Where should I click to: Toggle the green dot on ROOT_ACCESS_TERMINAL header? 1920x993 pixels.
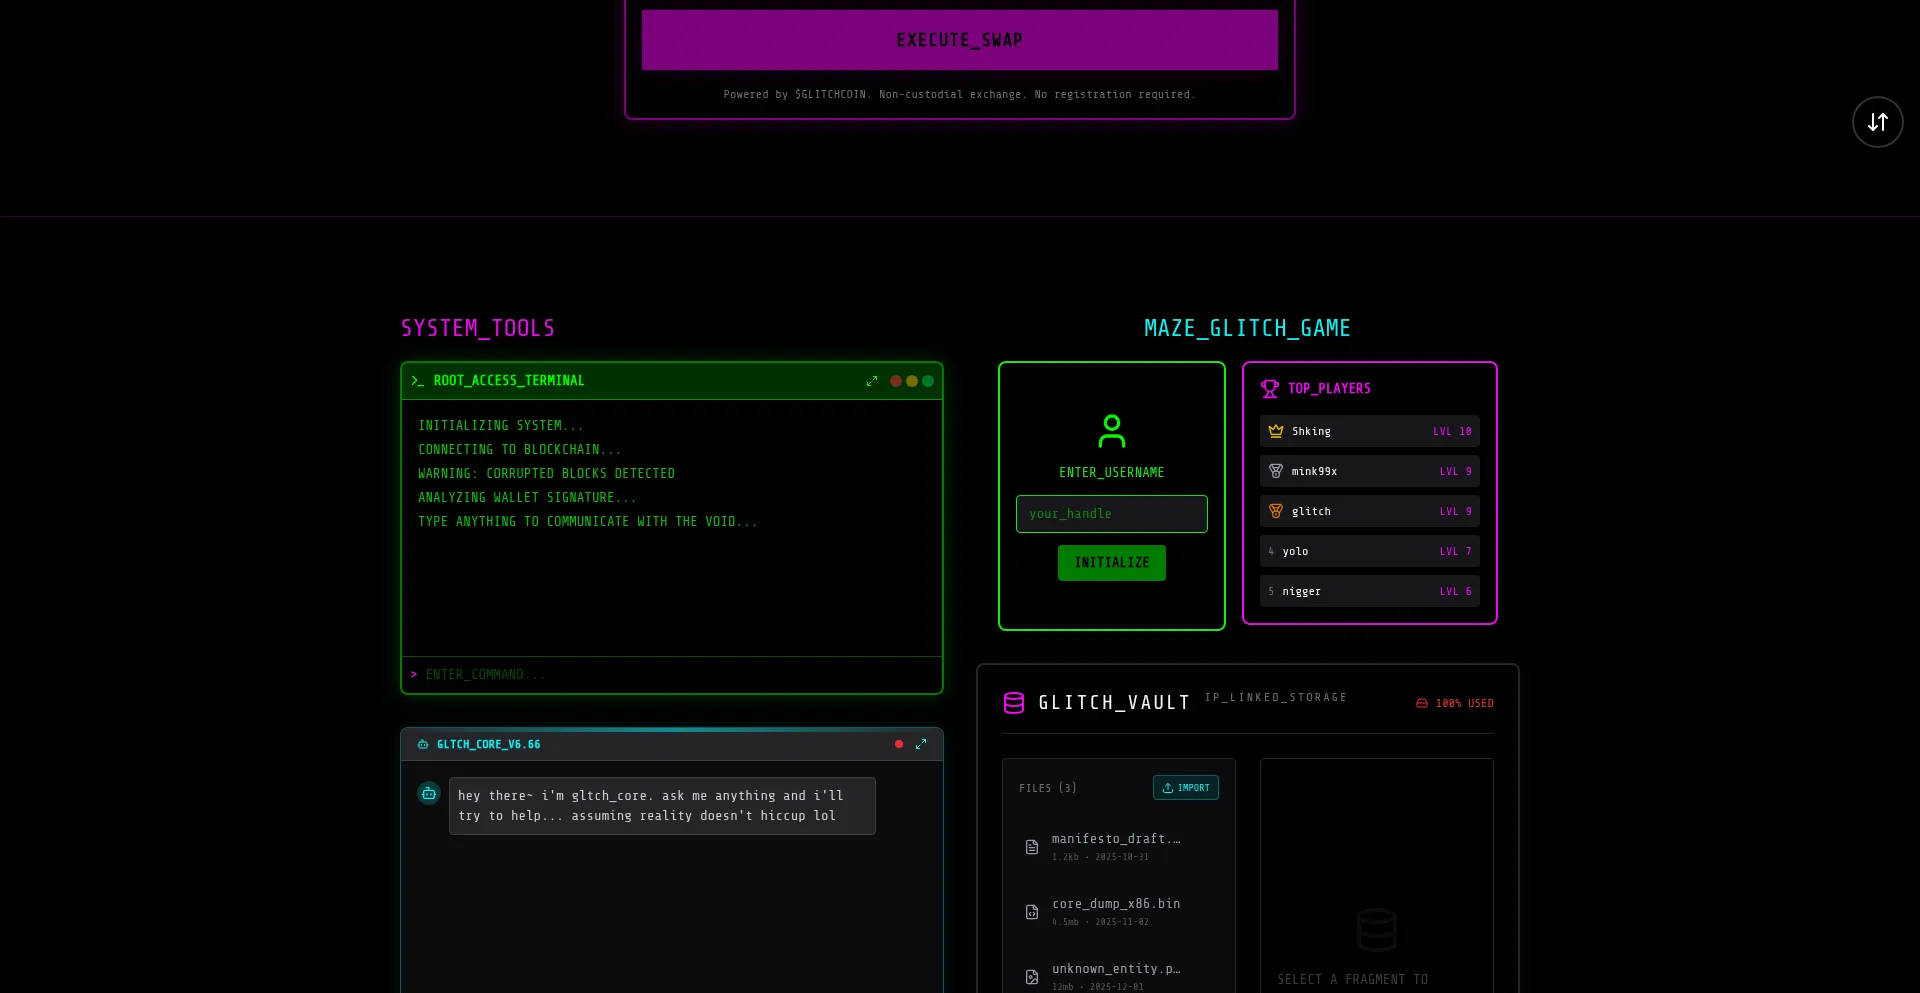pos(928,381)
